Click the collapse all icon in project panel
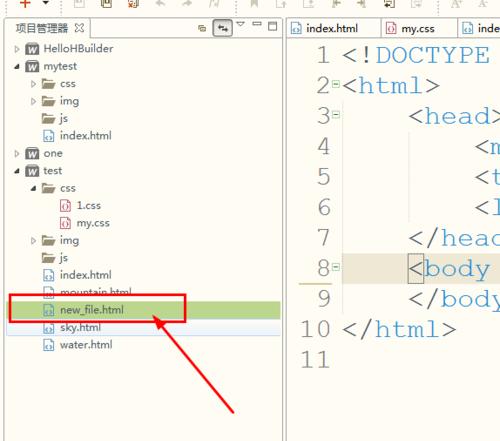This screenshot has height=441, width=500. coord(202,28)
